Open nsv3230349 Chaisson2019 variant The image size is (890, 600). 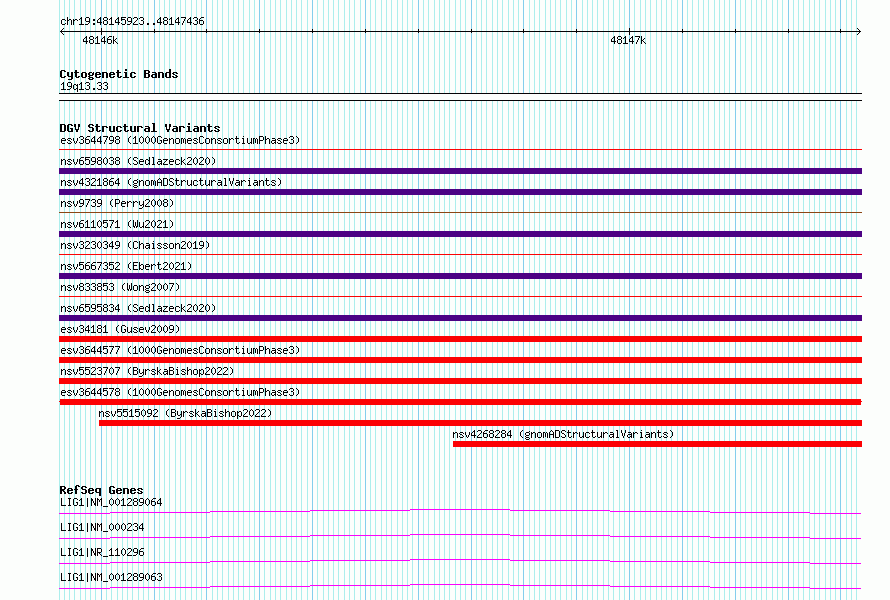point(135,245)
